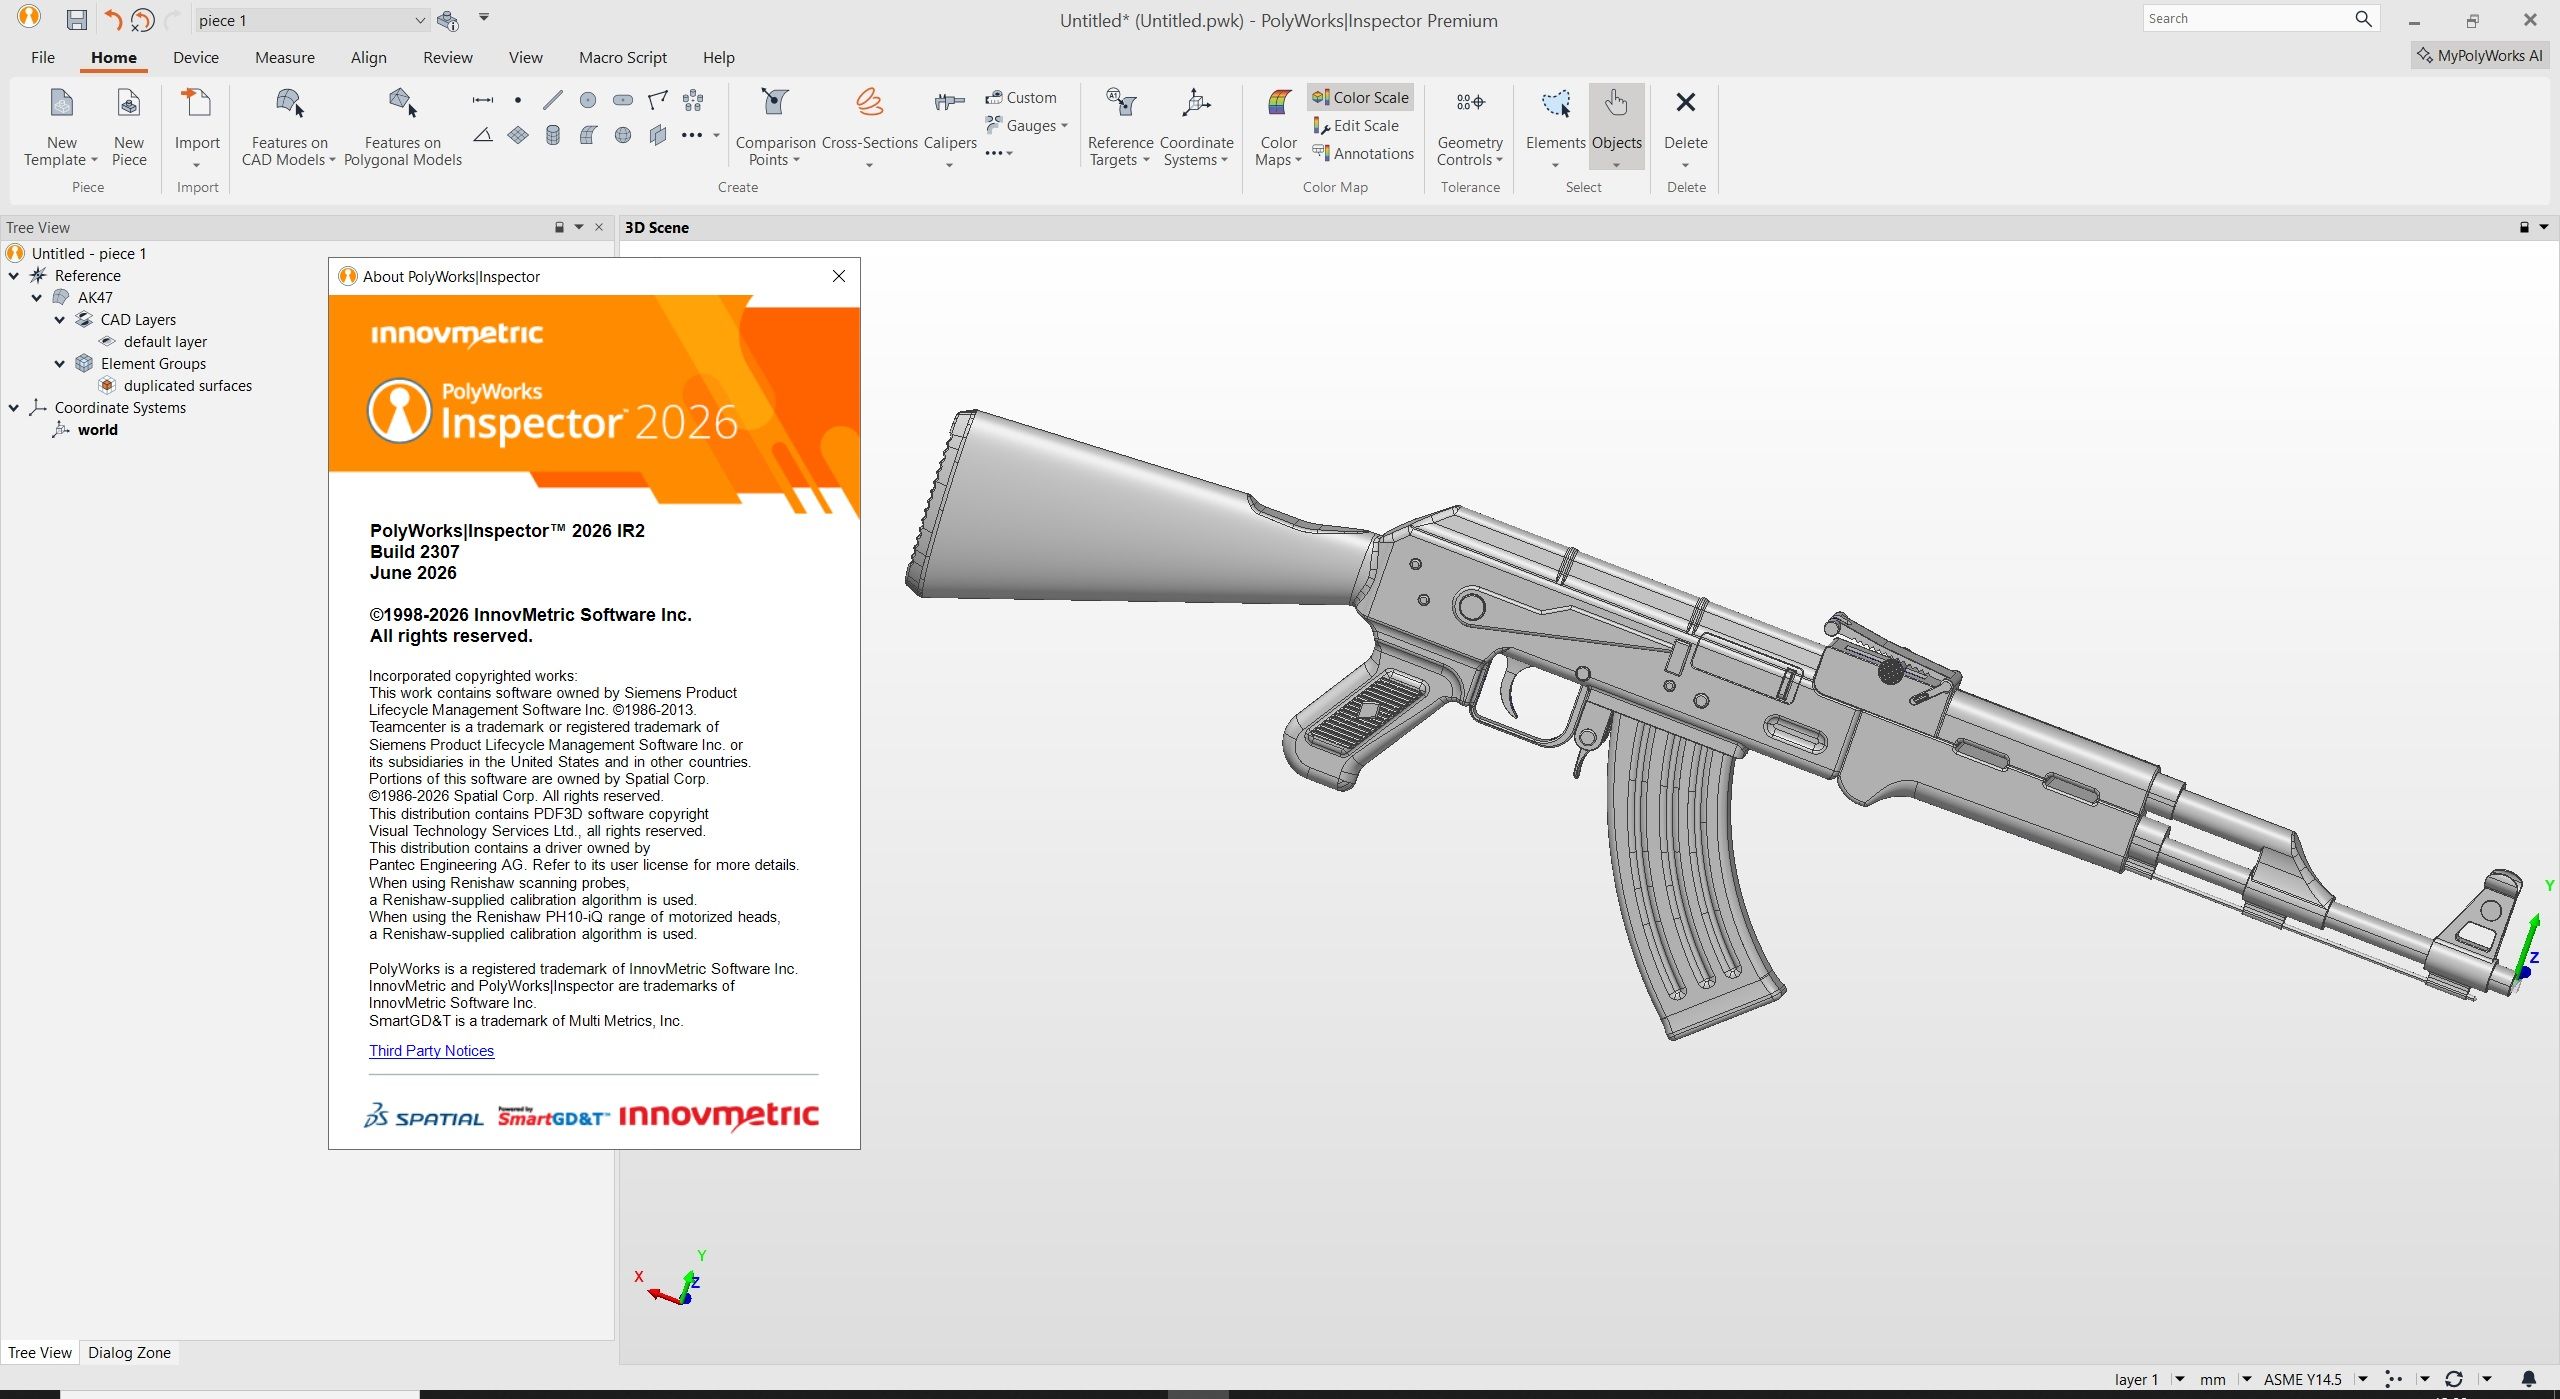Switch to the Review ribbon tab
Viewport: 2560px width, 1399px height.
[448, 58]
